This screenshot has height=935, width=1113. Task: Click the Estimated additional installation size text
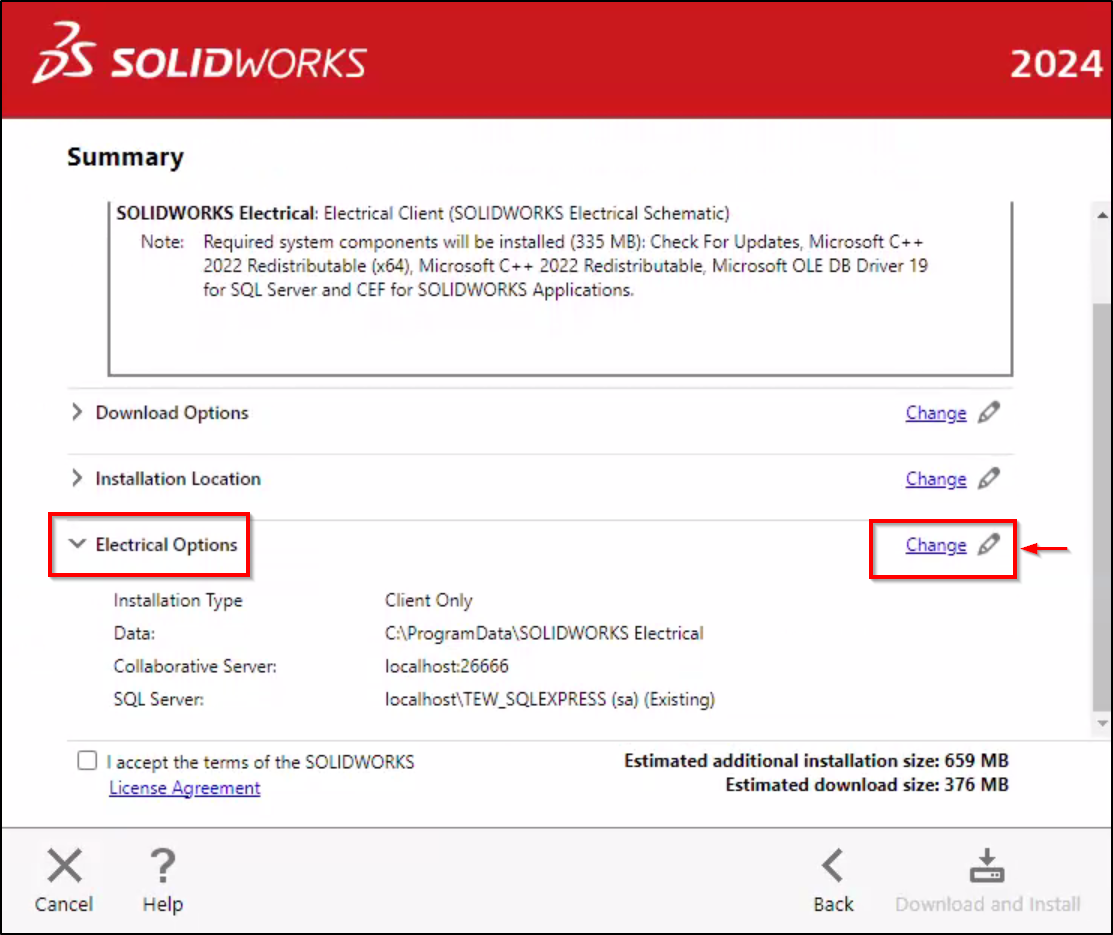coord(816,760)
